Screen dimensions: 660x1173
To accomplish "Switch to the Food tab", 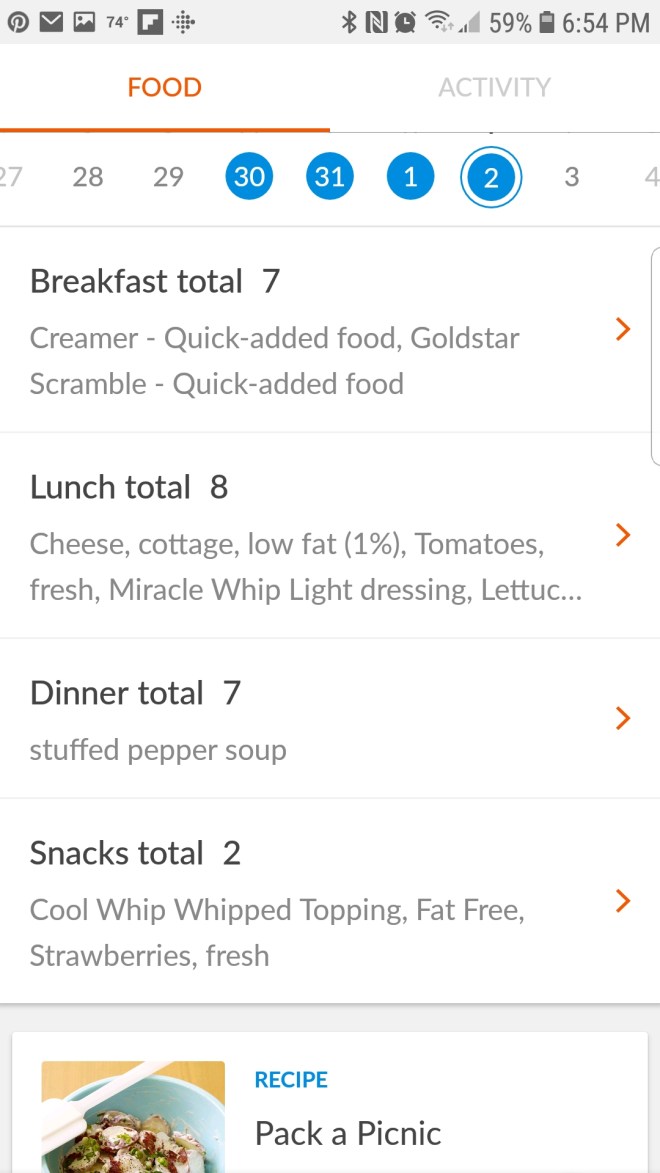I will [x=164, y=88].
